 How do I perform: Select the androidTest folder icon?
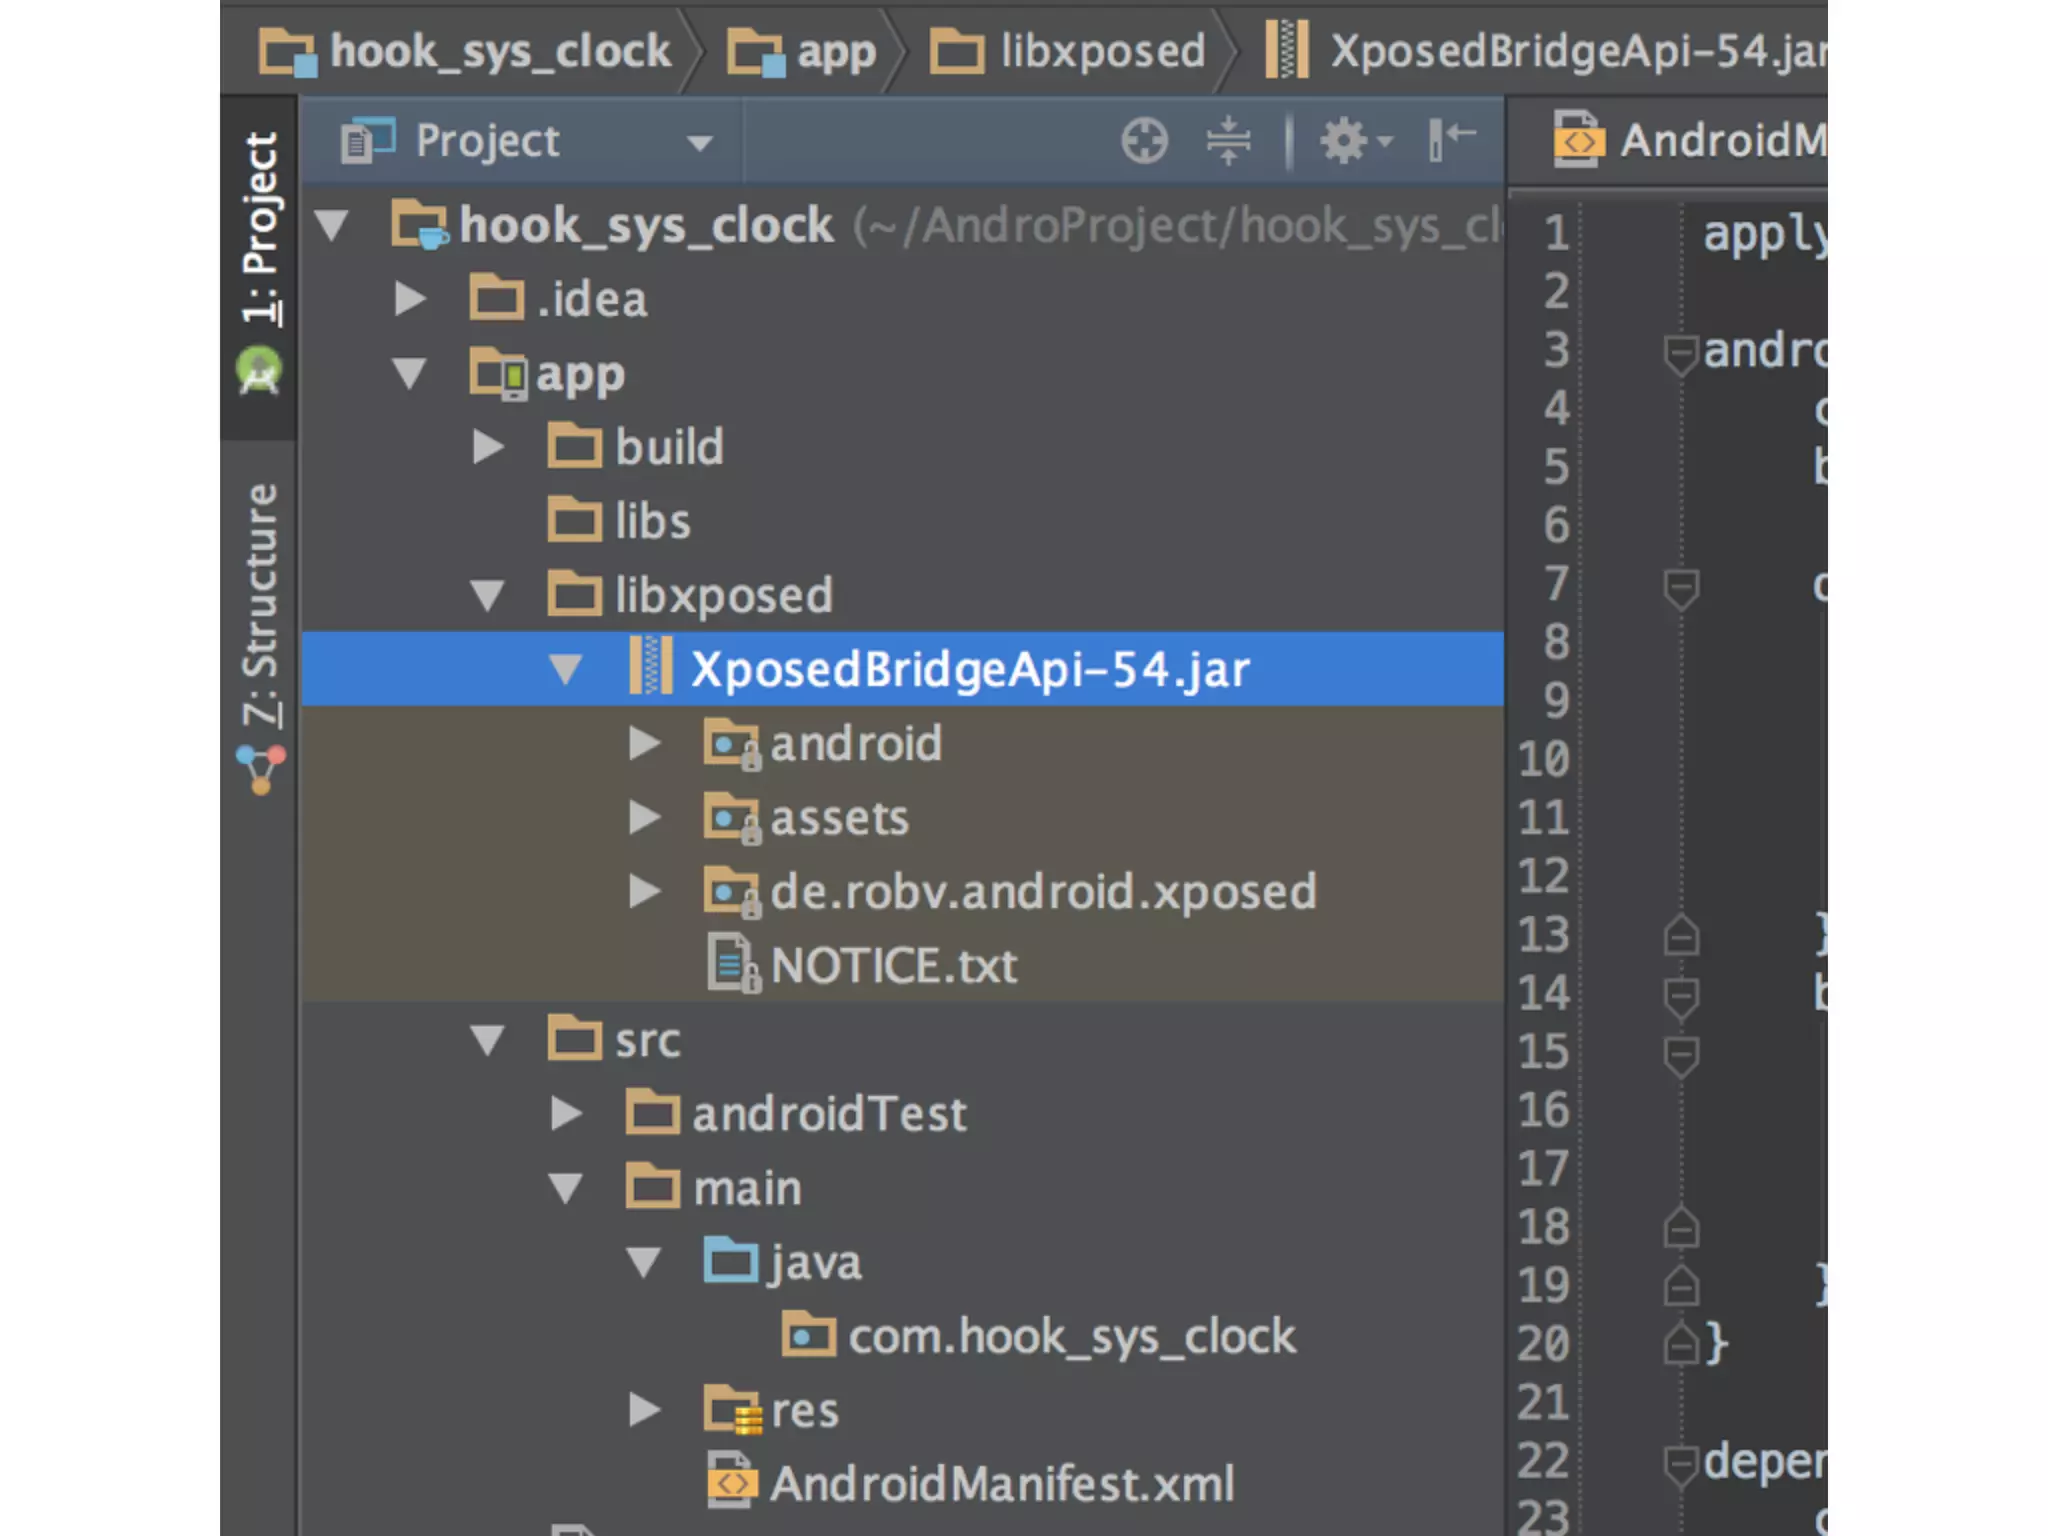click(653, 1112)
